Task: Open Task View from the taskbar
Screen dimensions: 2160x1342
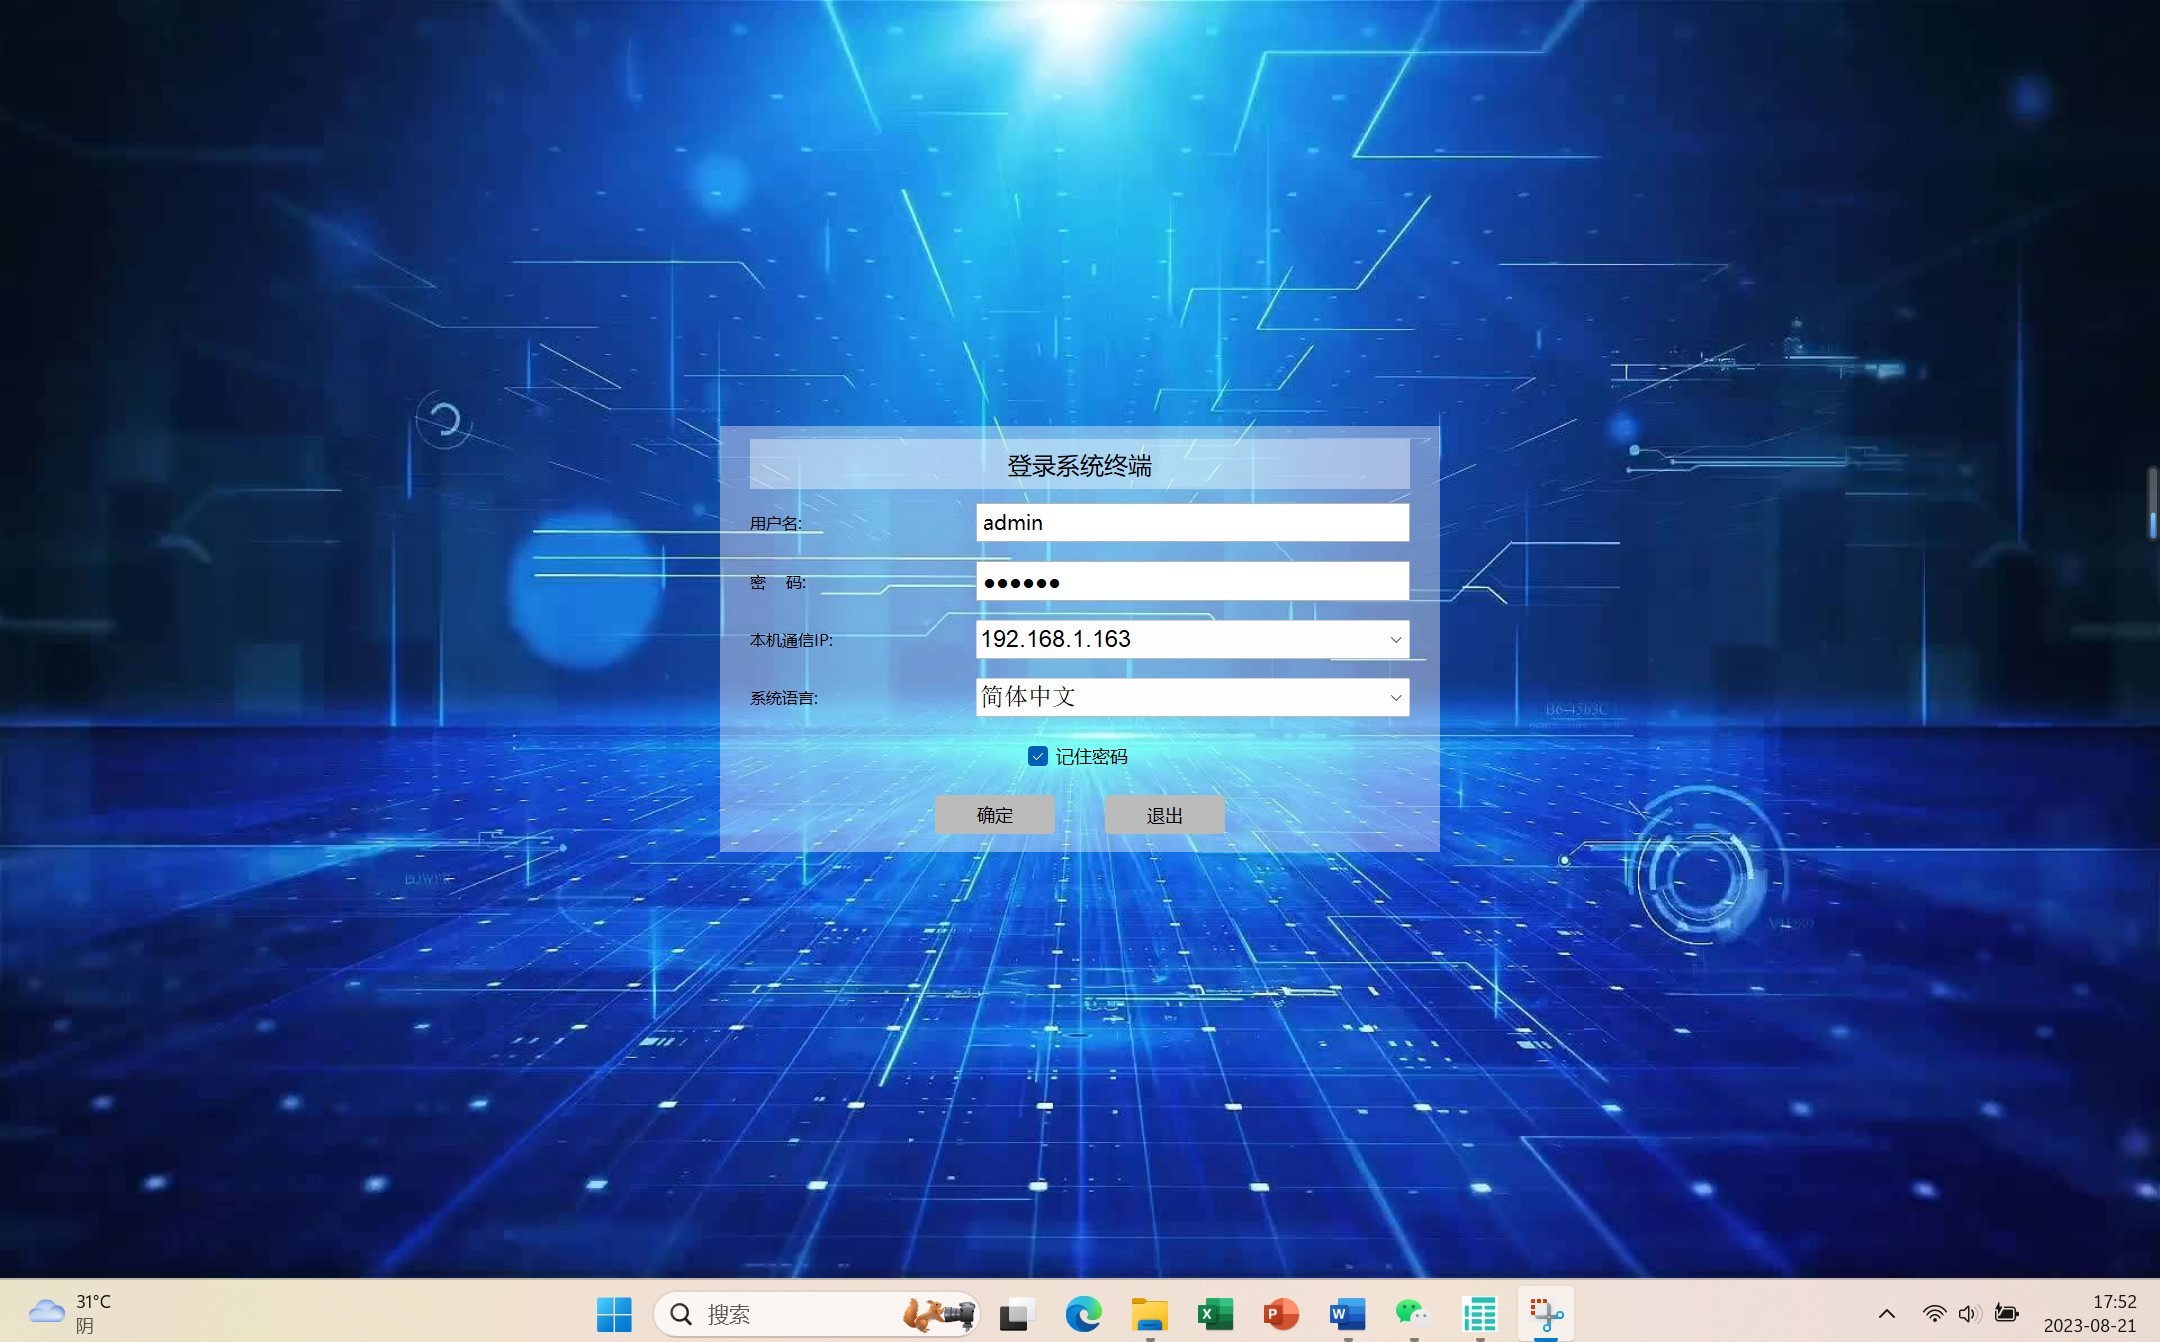Action: point(1016,1313)
